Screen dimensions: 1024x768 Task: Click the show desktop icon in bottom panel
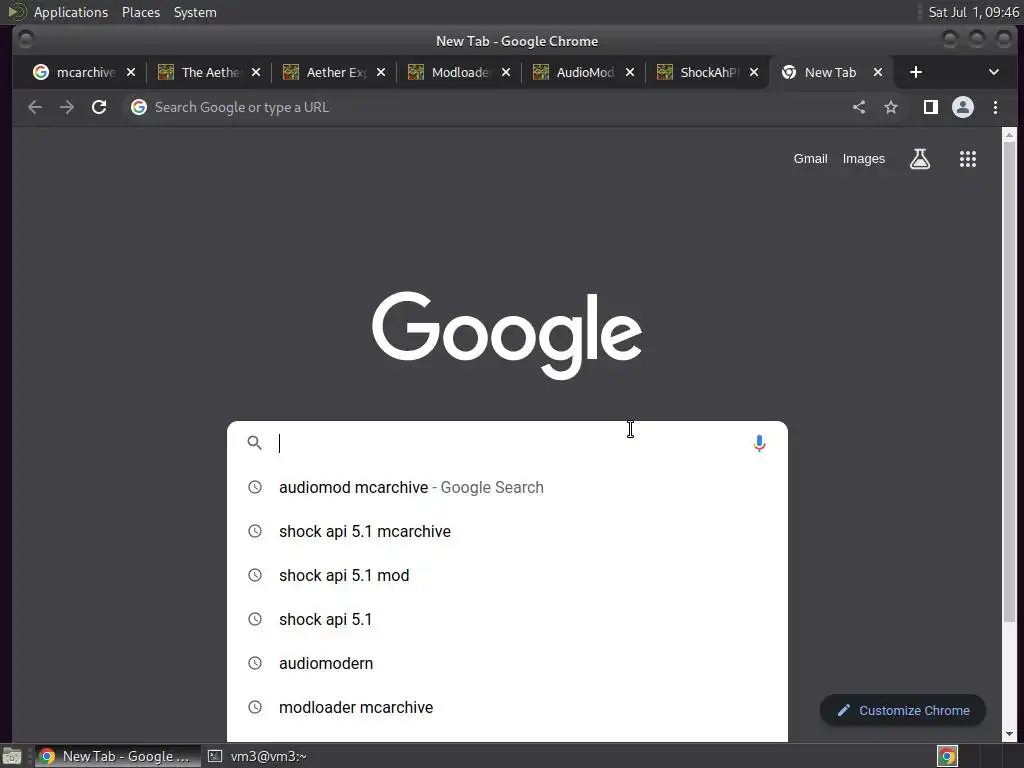click(x=12, y=756)
